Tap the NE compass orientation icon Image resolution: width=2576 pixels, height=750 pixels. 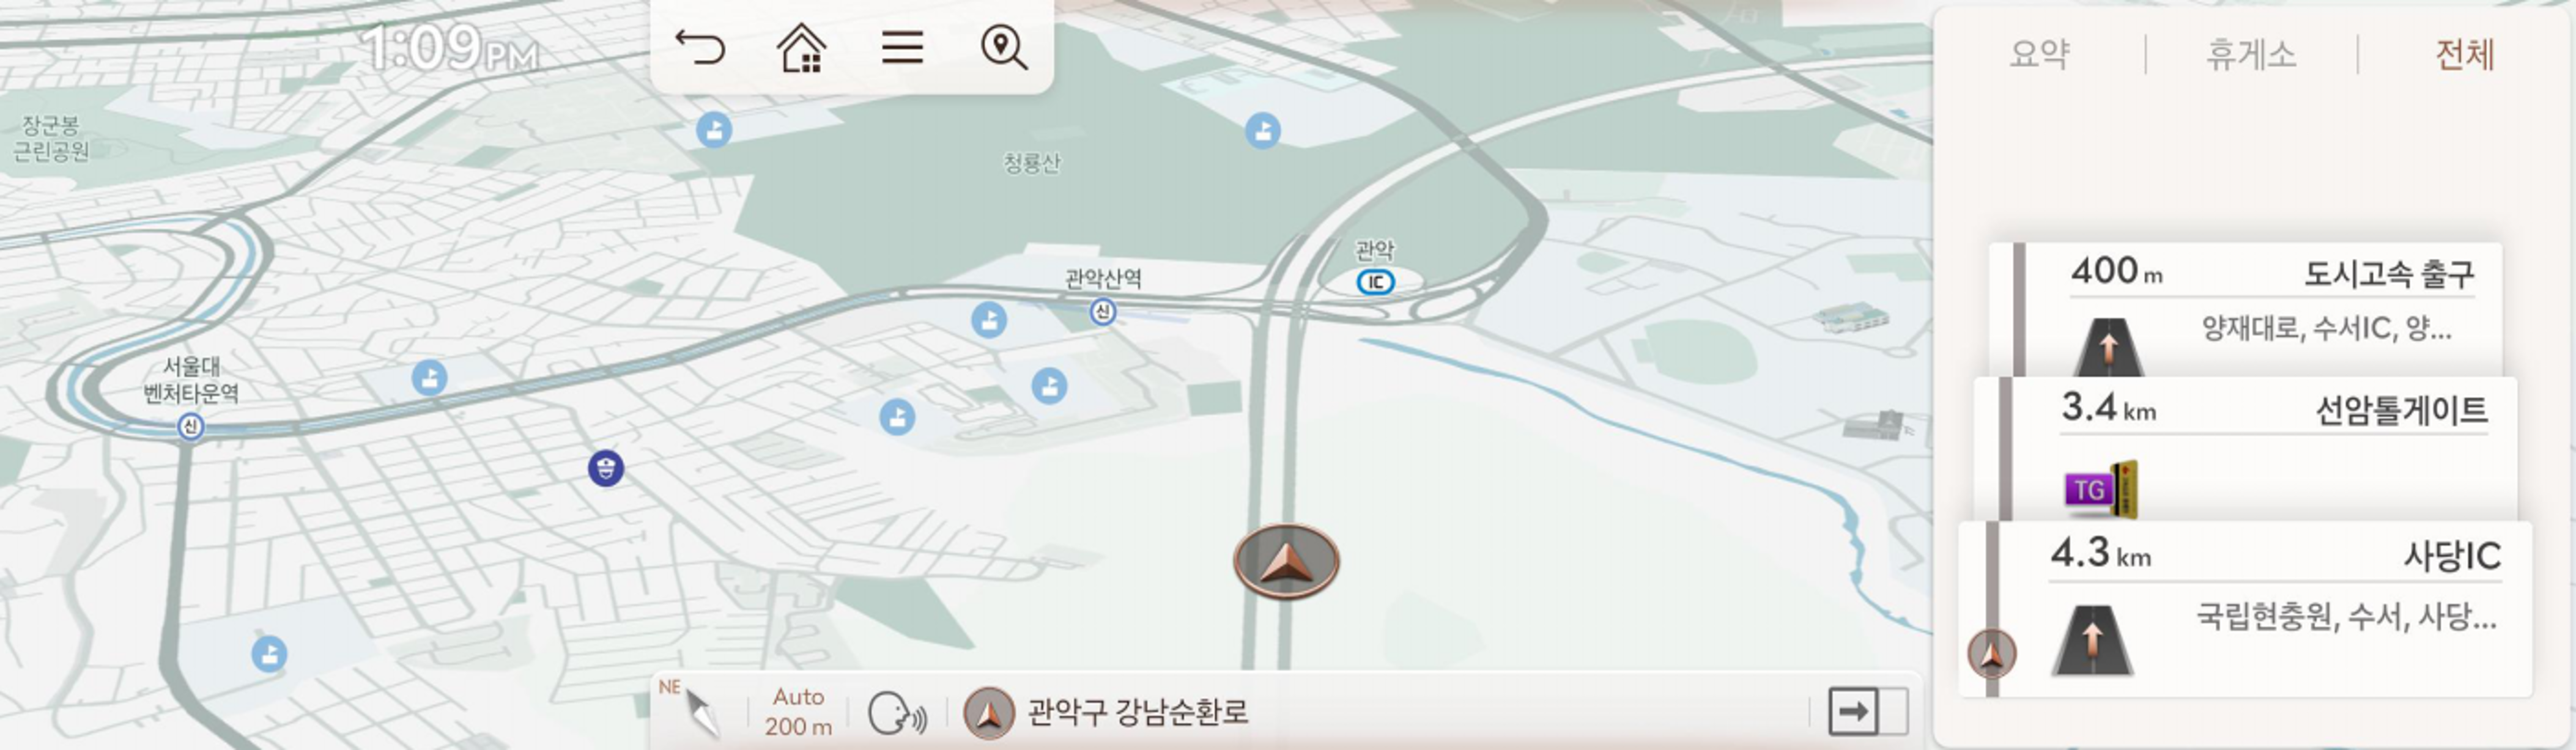691,708
